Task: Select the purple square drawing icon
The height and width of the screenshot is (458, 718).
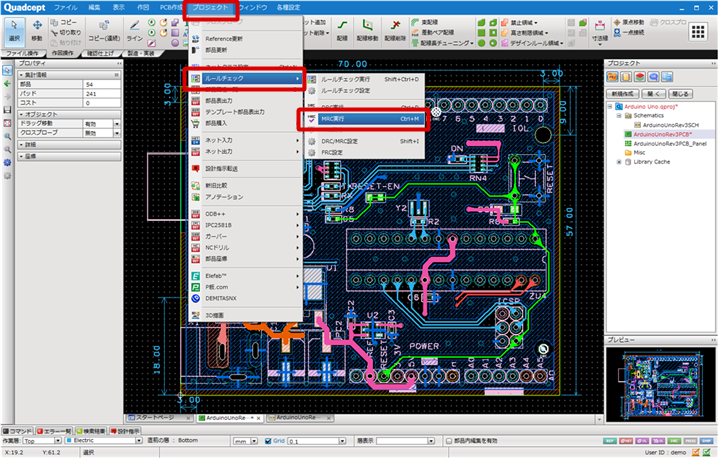Action: (175, 33)
